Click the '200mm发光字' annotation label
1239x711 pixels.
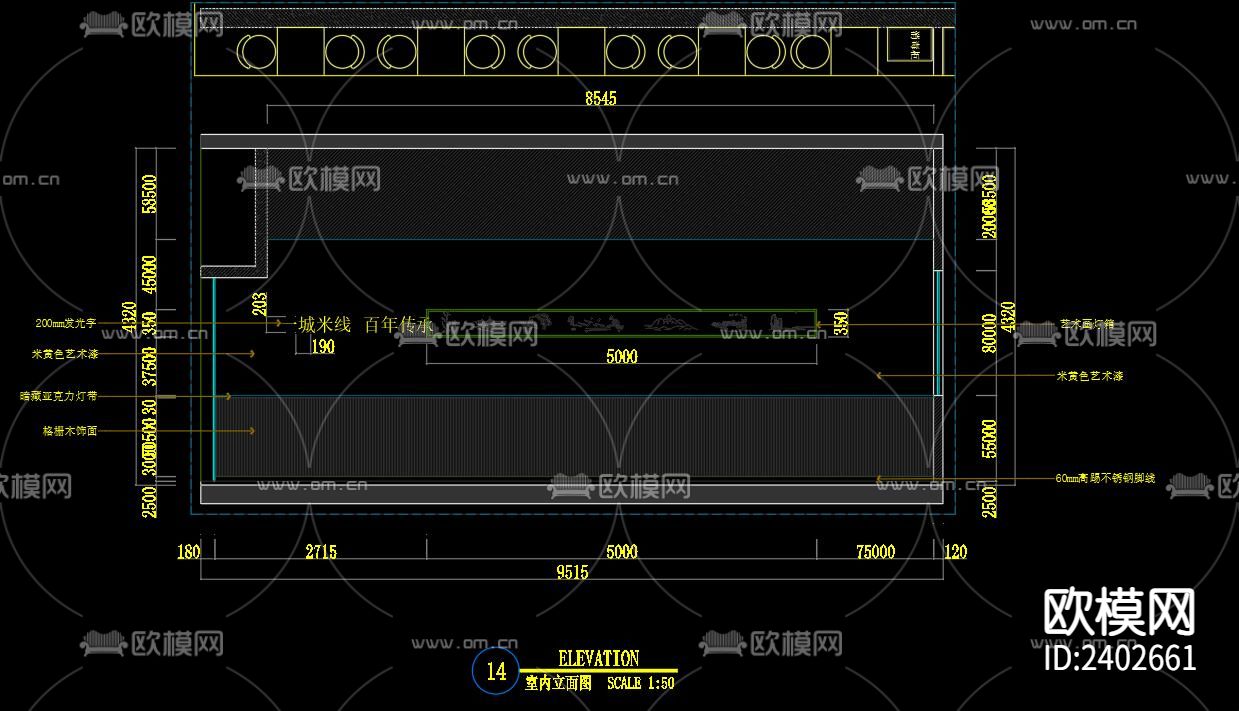point(66,324)
